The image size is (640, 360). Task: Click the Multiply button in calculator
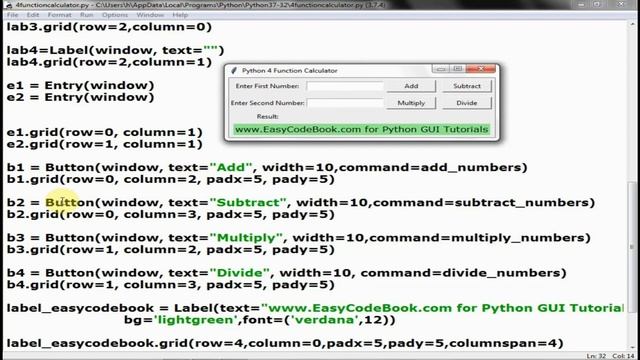[x=411, y=103]
